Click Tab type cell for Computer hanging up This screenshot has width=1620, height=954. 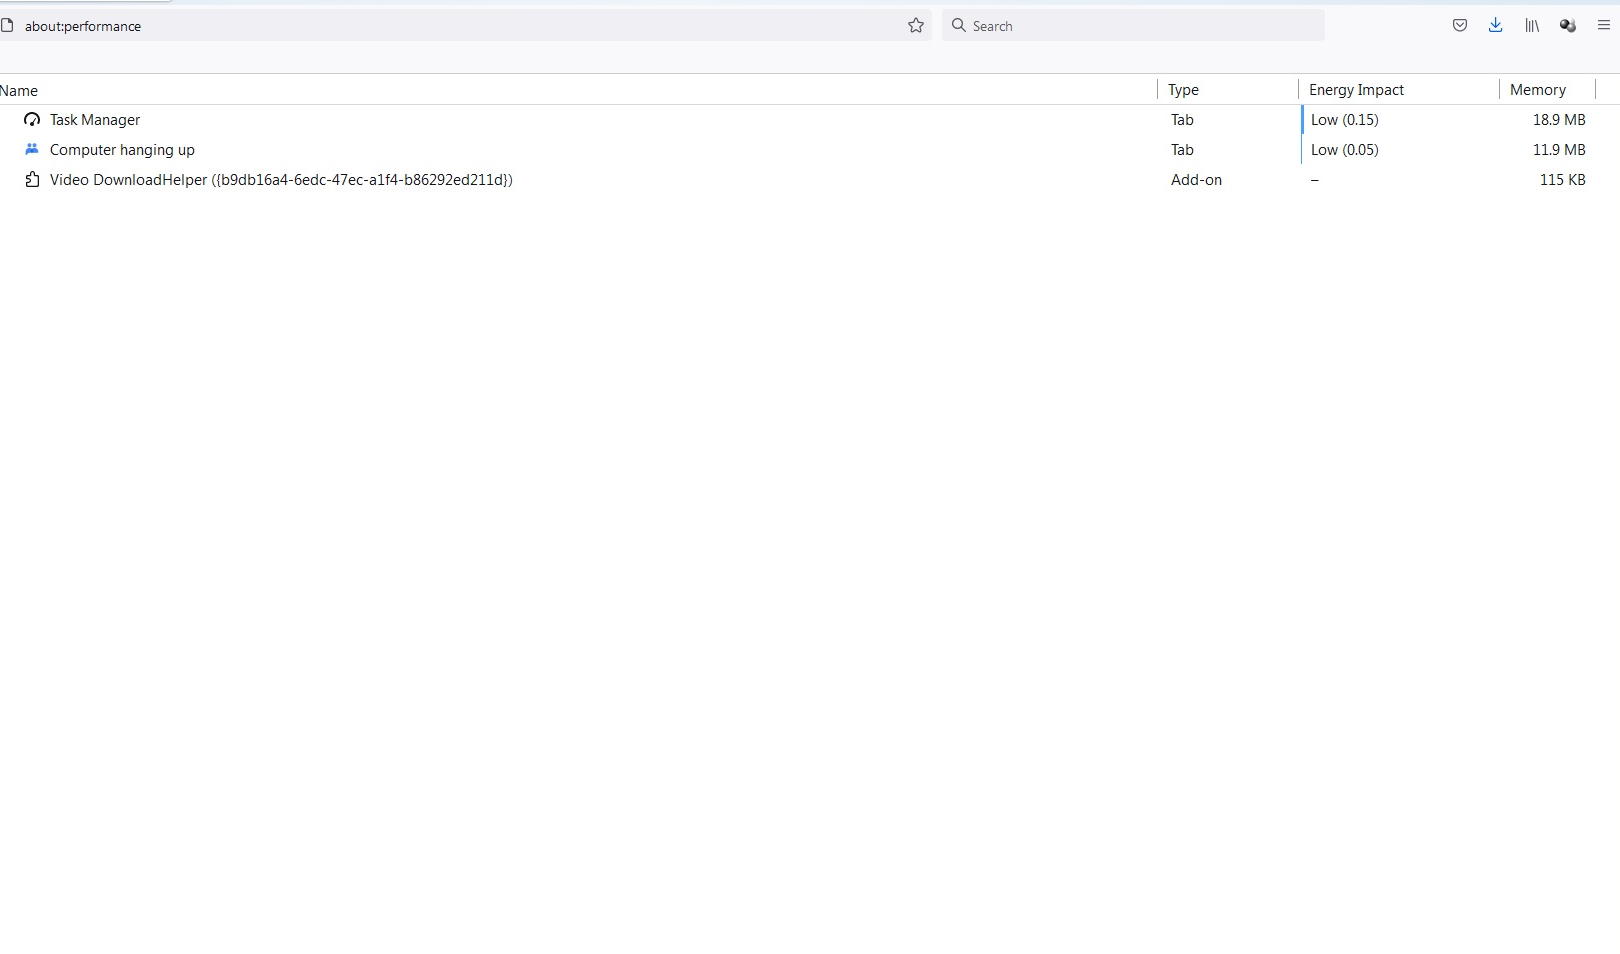tap(1182, 150)
